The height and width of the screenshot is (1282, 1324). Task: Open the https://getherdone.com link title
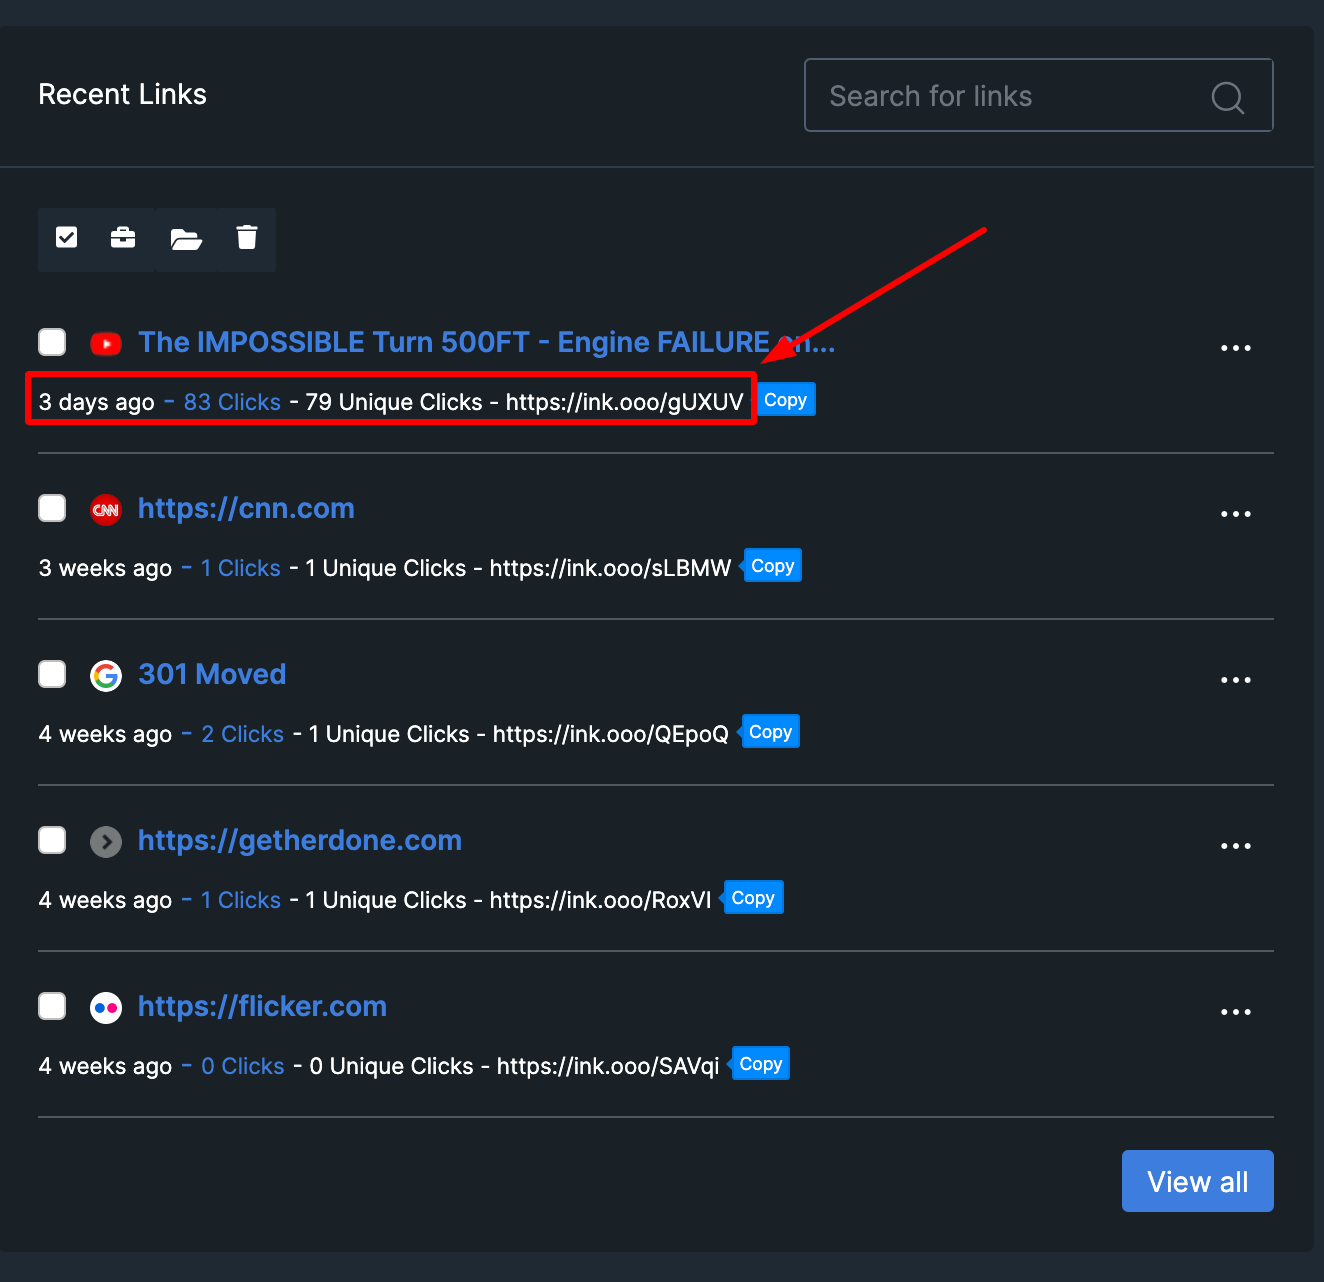click(x=300, y=840)
